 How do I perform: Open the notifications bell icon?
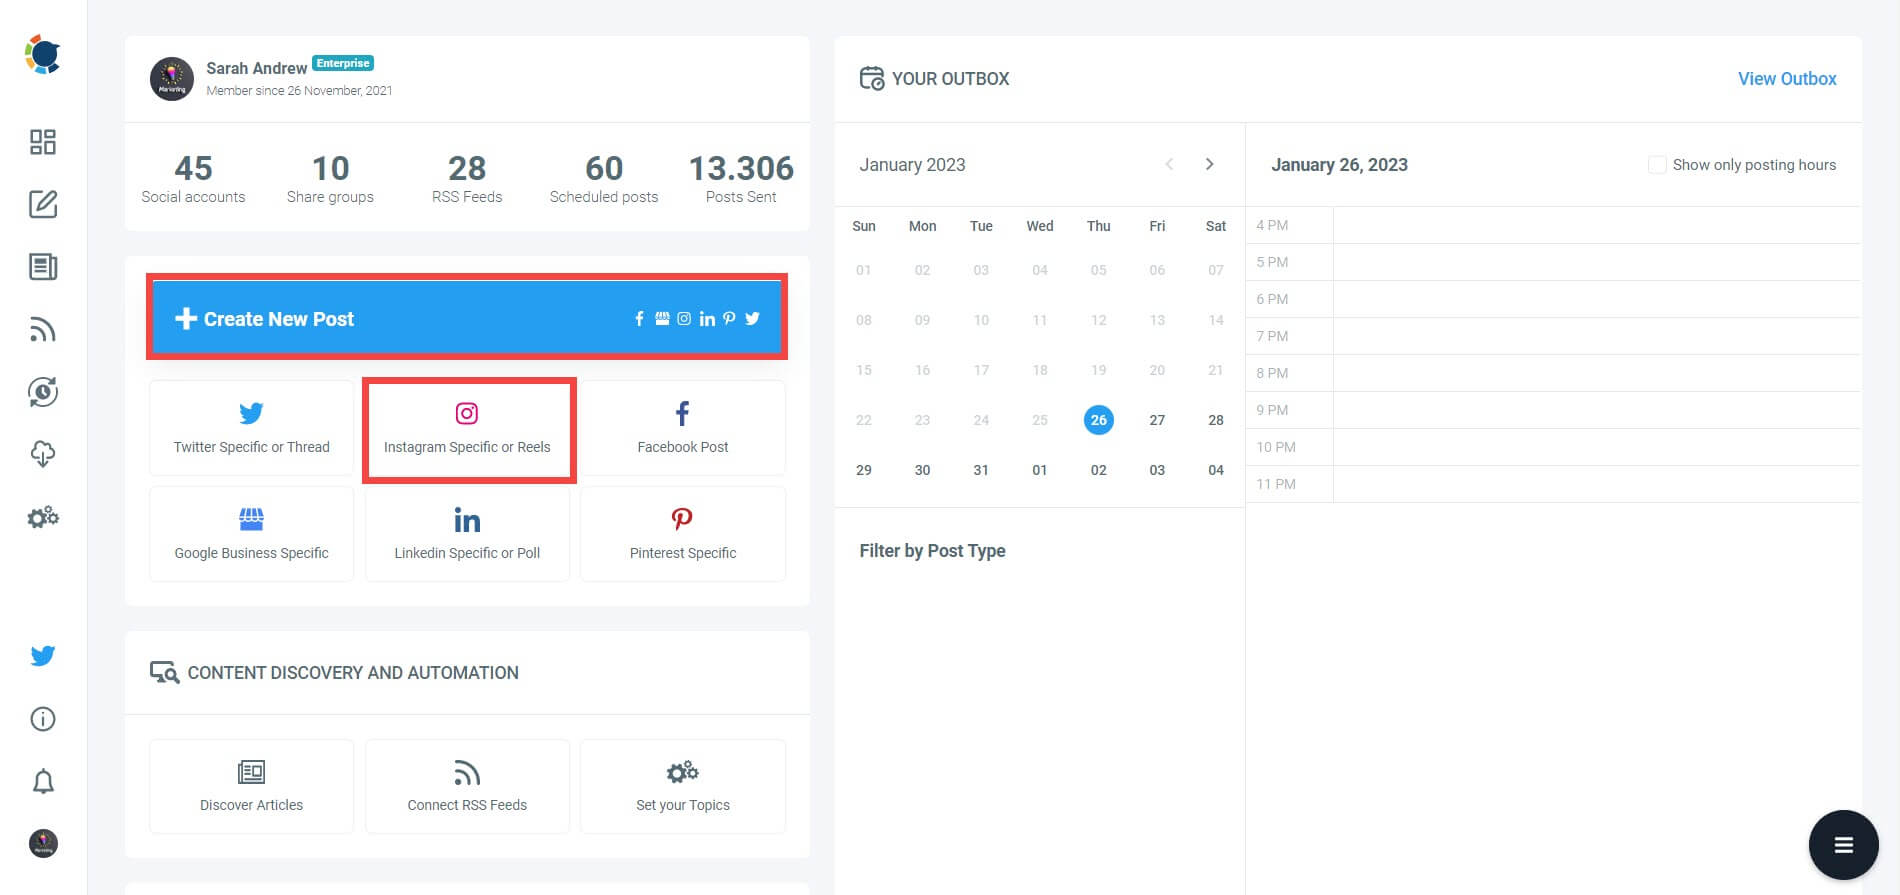[x=43, y=781]
